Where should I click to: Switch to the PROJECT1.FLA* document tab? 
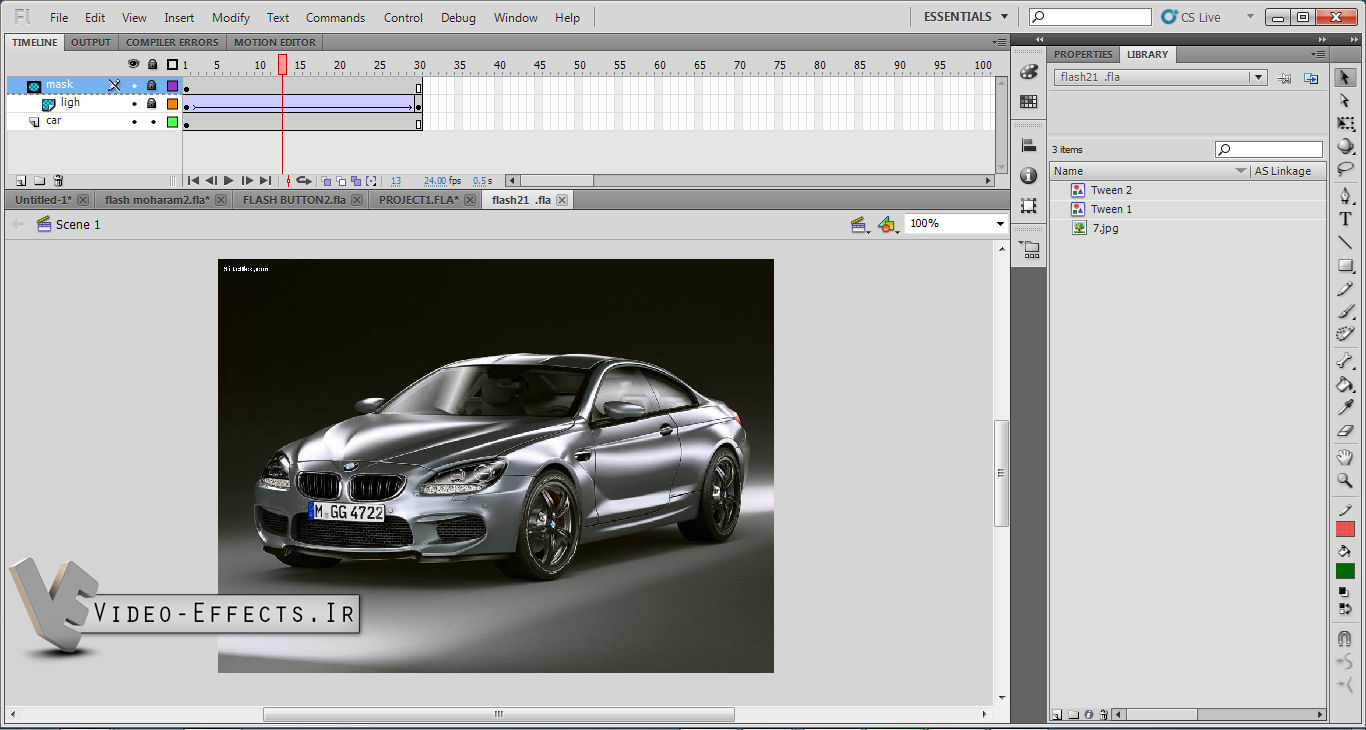[x=427, y=200]
